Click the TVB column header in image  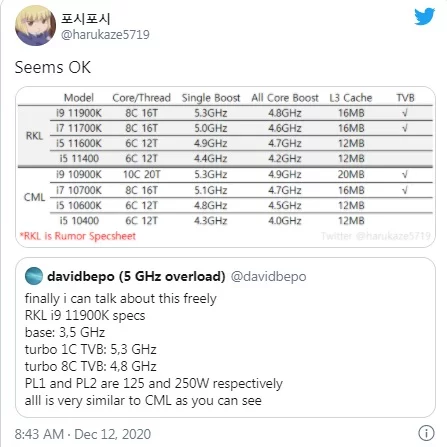pos(405,98)
